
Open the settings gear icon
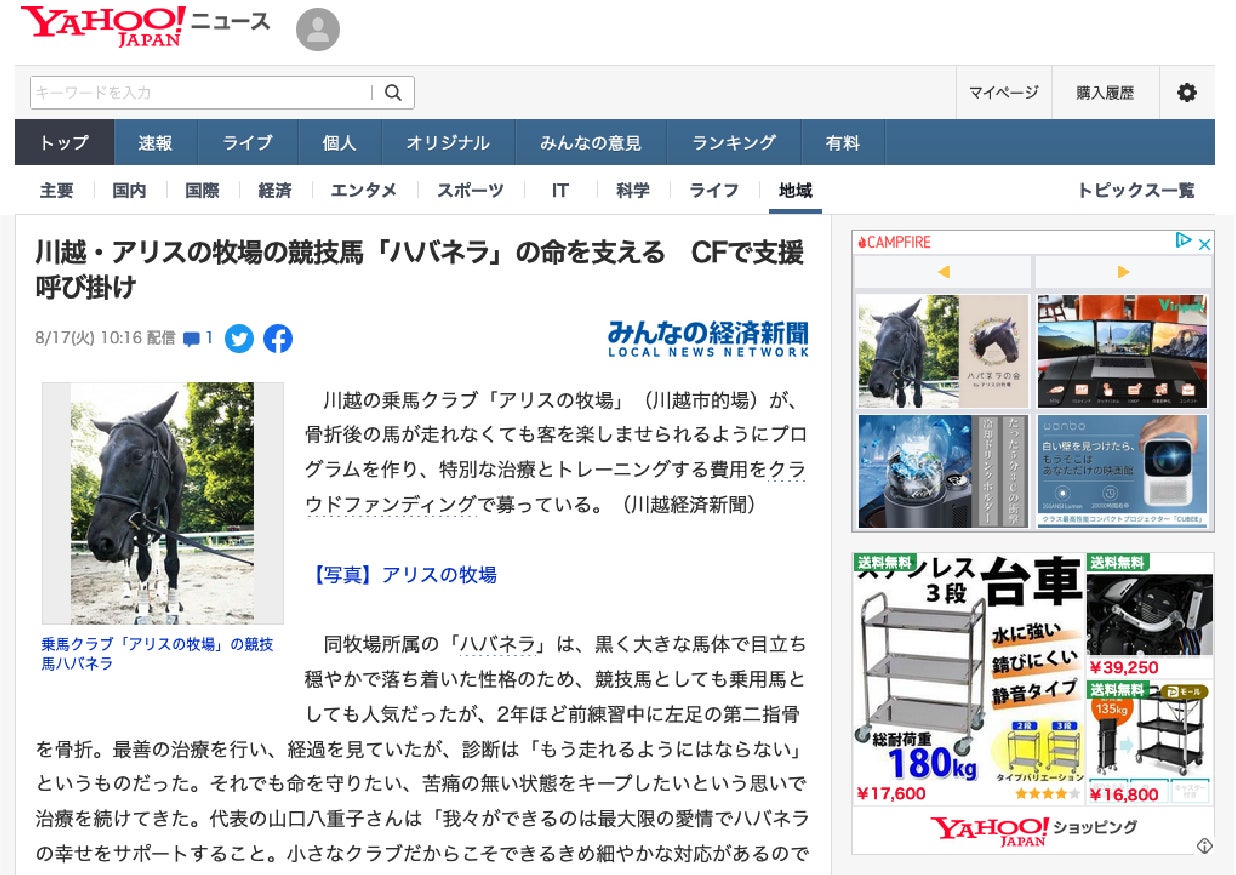pos(1186,93)
